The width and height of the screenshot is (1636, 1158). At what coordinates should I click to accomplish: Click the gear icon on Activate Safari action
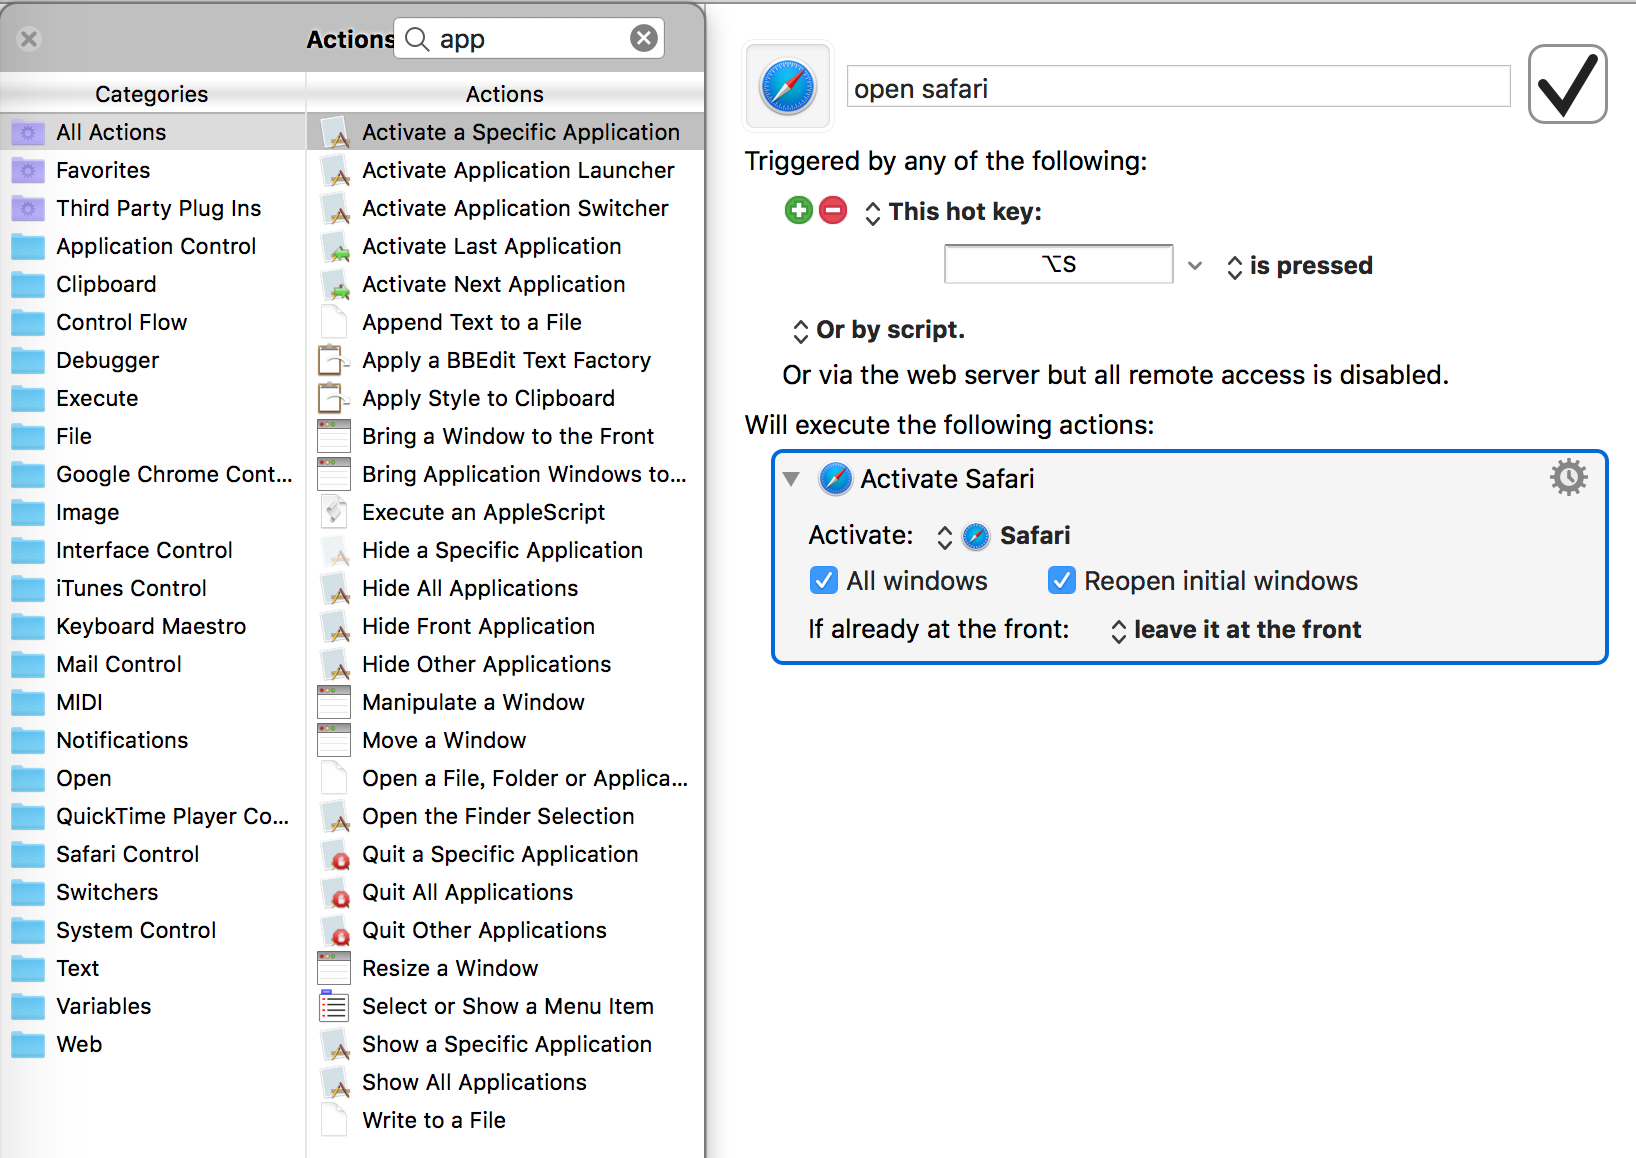[x=1568, y=477]
